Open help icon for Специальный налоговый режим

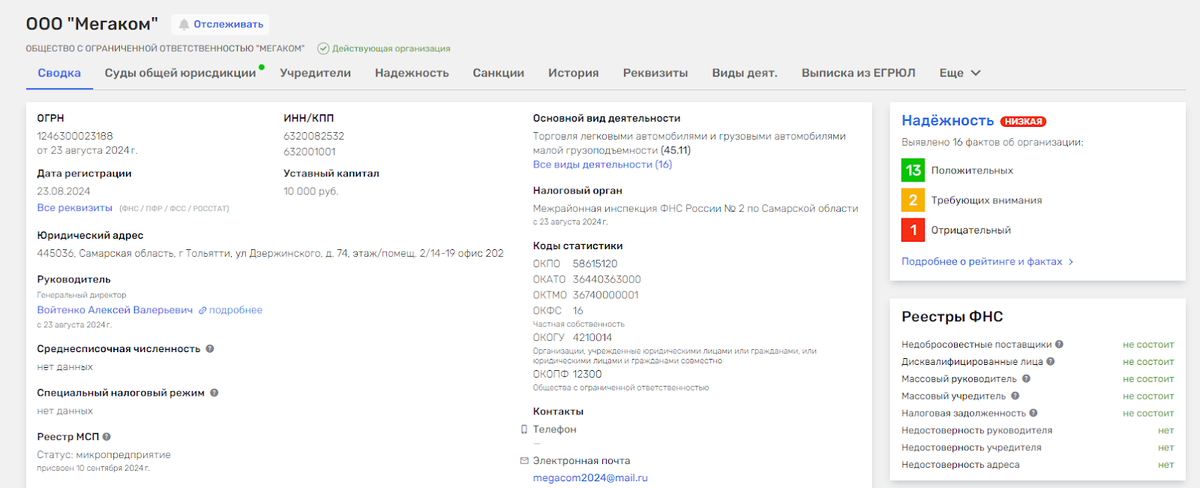pyautogui.click(x=215, y=393)
